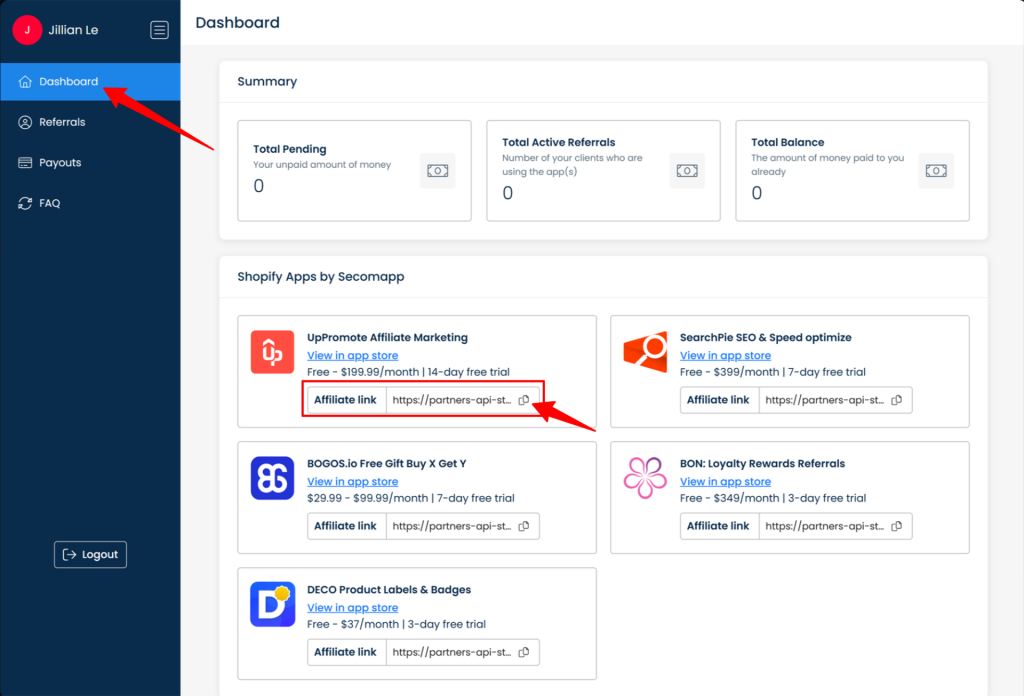Click the BON Loyalty flower logo
Image resolution: width=1024 pixels, height=696 pixels.
pyautogui.click(x=645, y=478)
